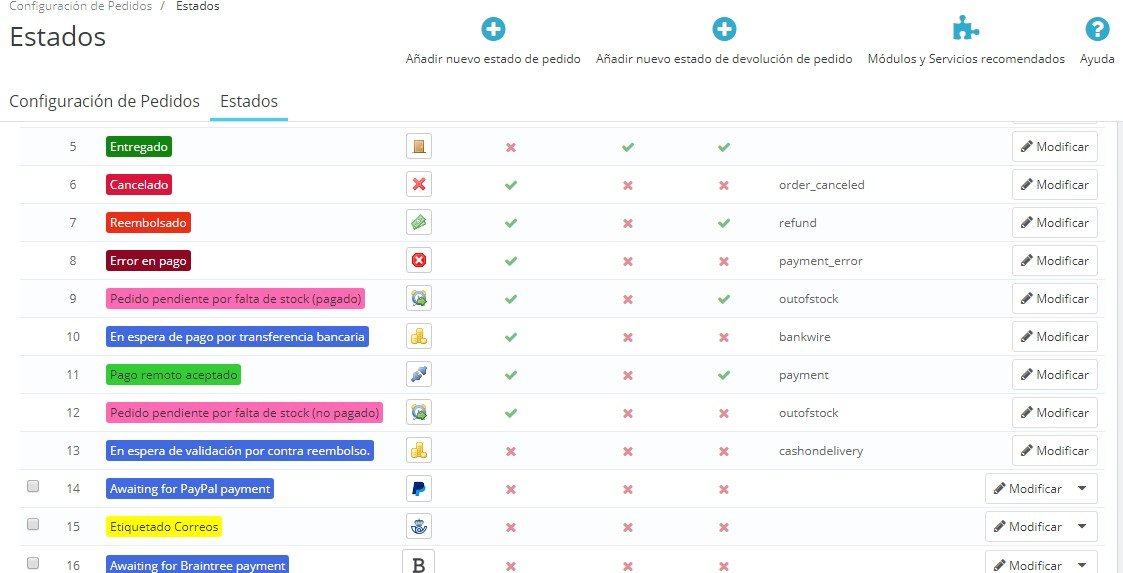This screenshot has height=573, width=1123.
Task: Open Estados breadcrumb link
Action: point(197,6)
